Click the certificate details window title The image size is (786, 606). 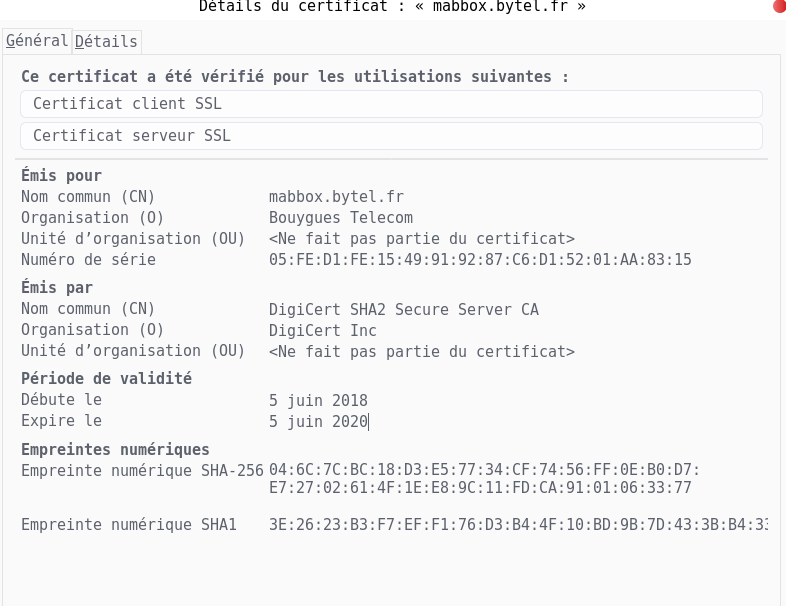tap(392, 7)
